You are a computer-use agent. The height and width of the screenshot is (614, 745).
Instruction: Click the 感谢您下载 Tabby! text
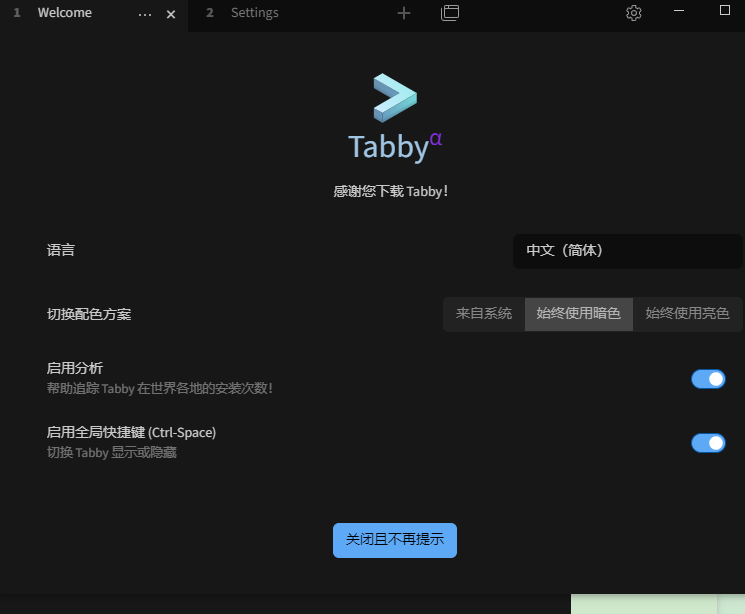tap(391, 192)
